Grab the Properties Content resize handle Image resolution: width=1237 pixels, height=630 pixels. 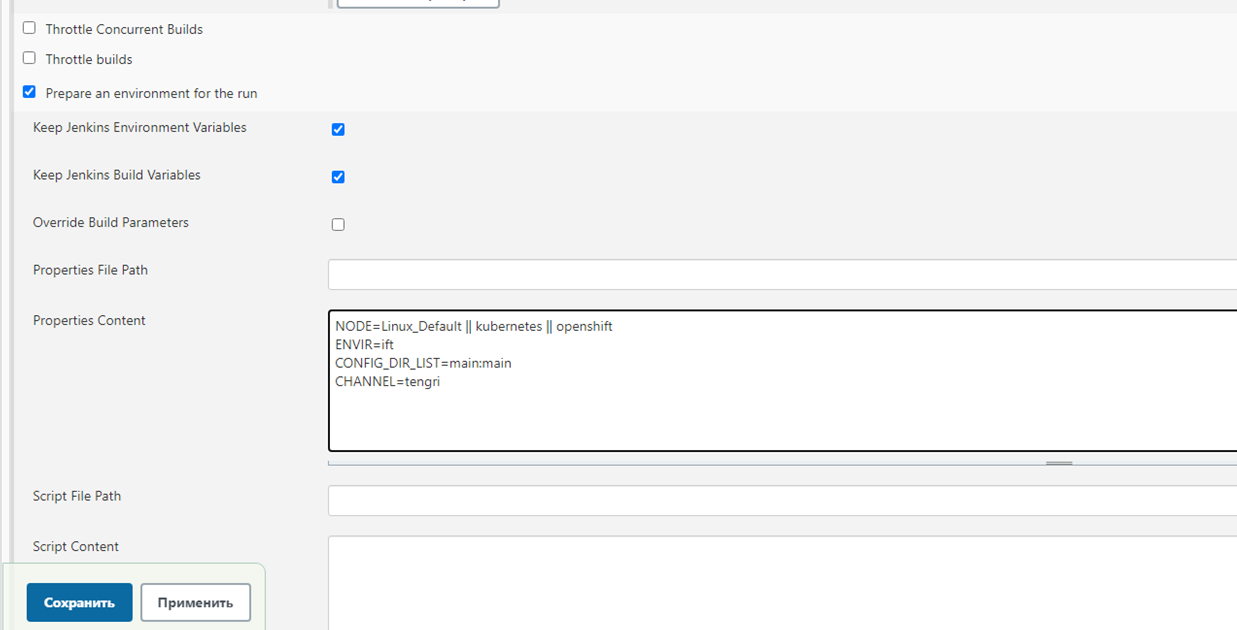(x=1059, y=463)
